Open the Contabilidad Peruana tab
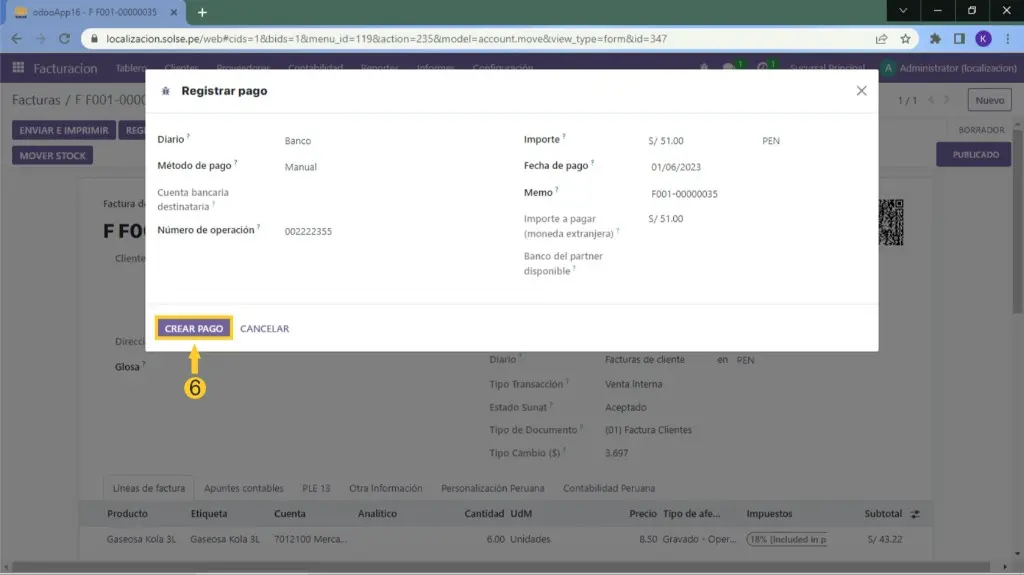 click(x=609, y=488)
